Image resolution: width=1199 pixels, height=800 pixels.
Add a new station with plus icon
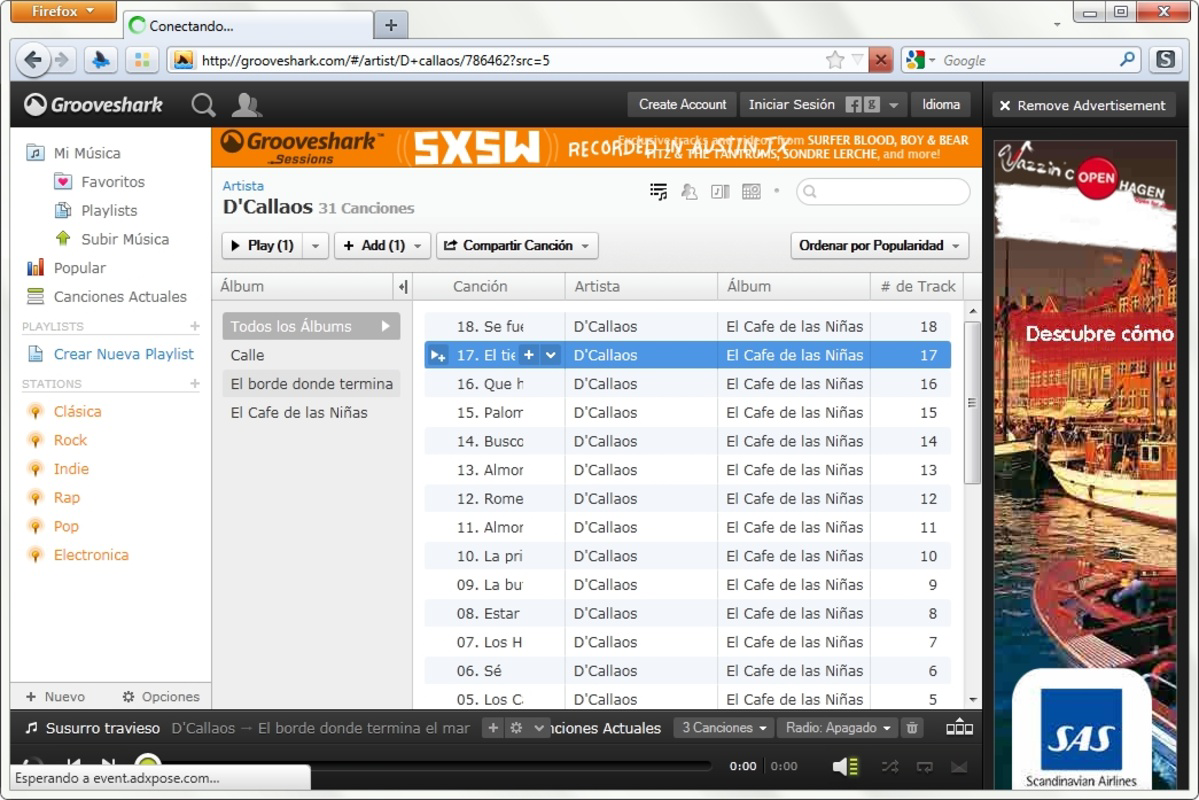195,383
